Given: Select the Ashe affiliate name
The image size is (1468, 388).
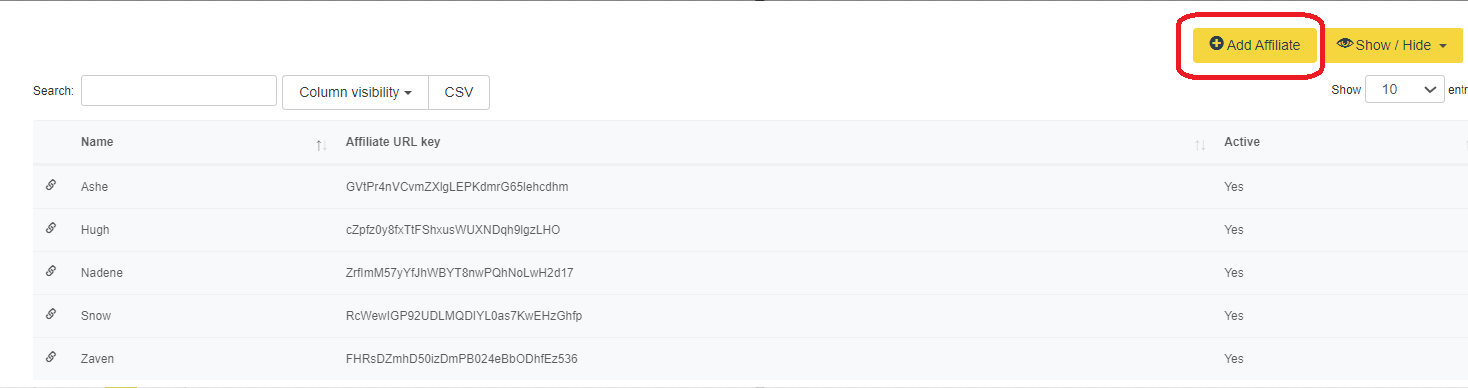Looking at the screenshot, I should 94,187.
